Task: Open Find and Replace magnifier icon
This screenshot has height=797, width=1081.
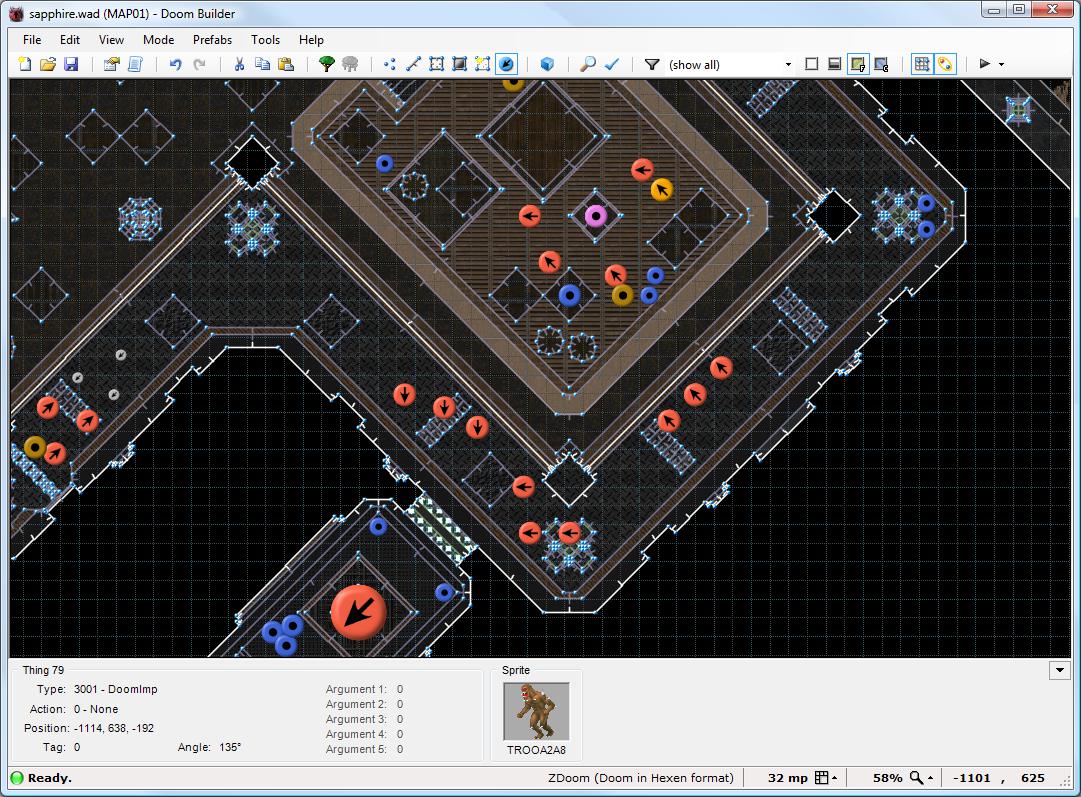Action: 588,64
